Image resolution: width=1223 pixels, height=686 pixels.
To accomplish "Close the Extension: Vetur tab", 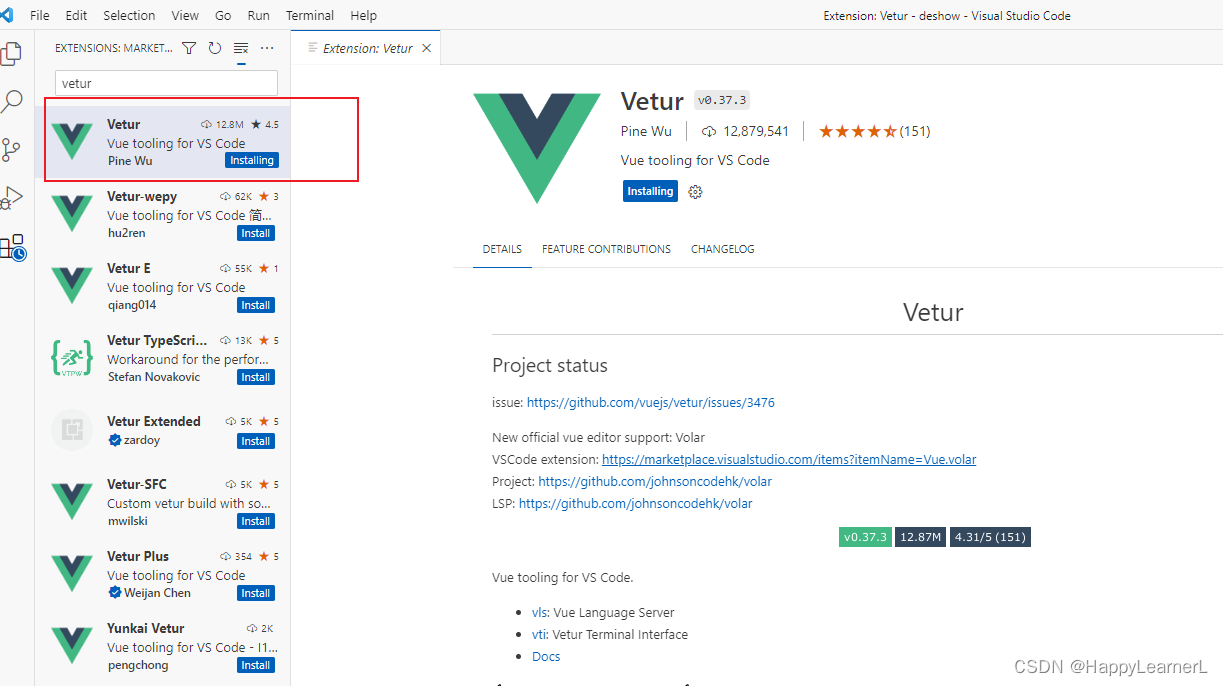I will point(427,48).
